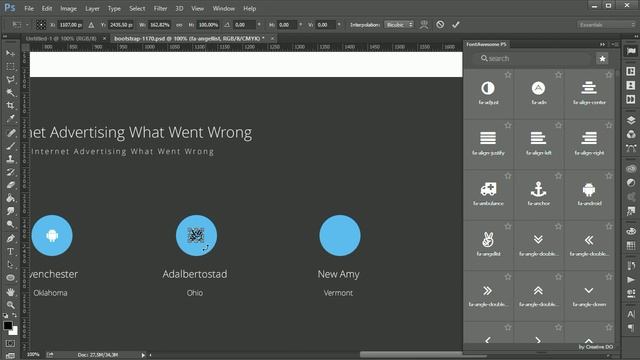Favorite the fa-align-center icon star

click(609, 75)
